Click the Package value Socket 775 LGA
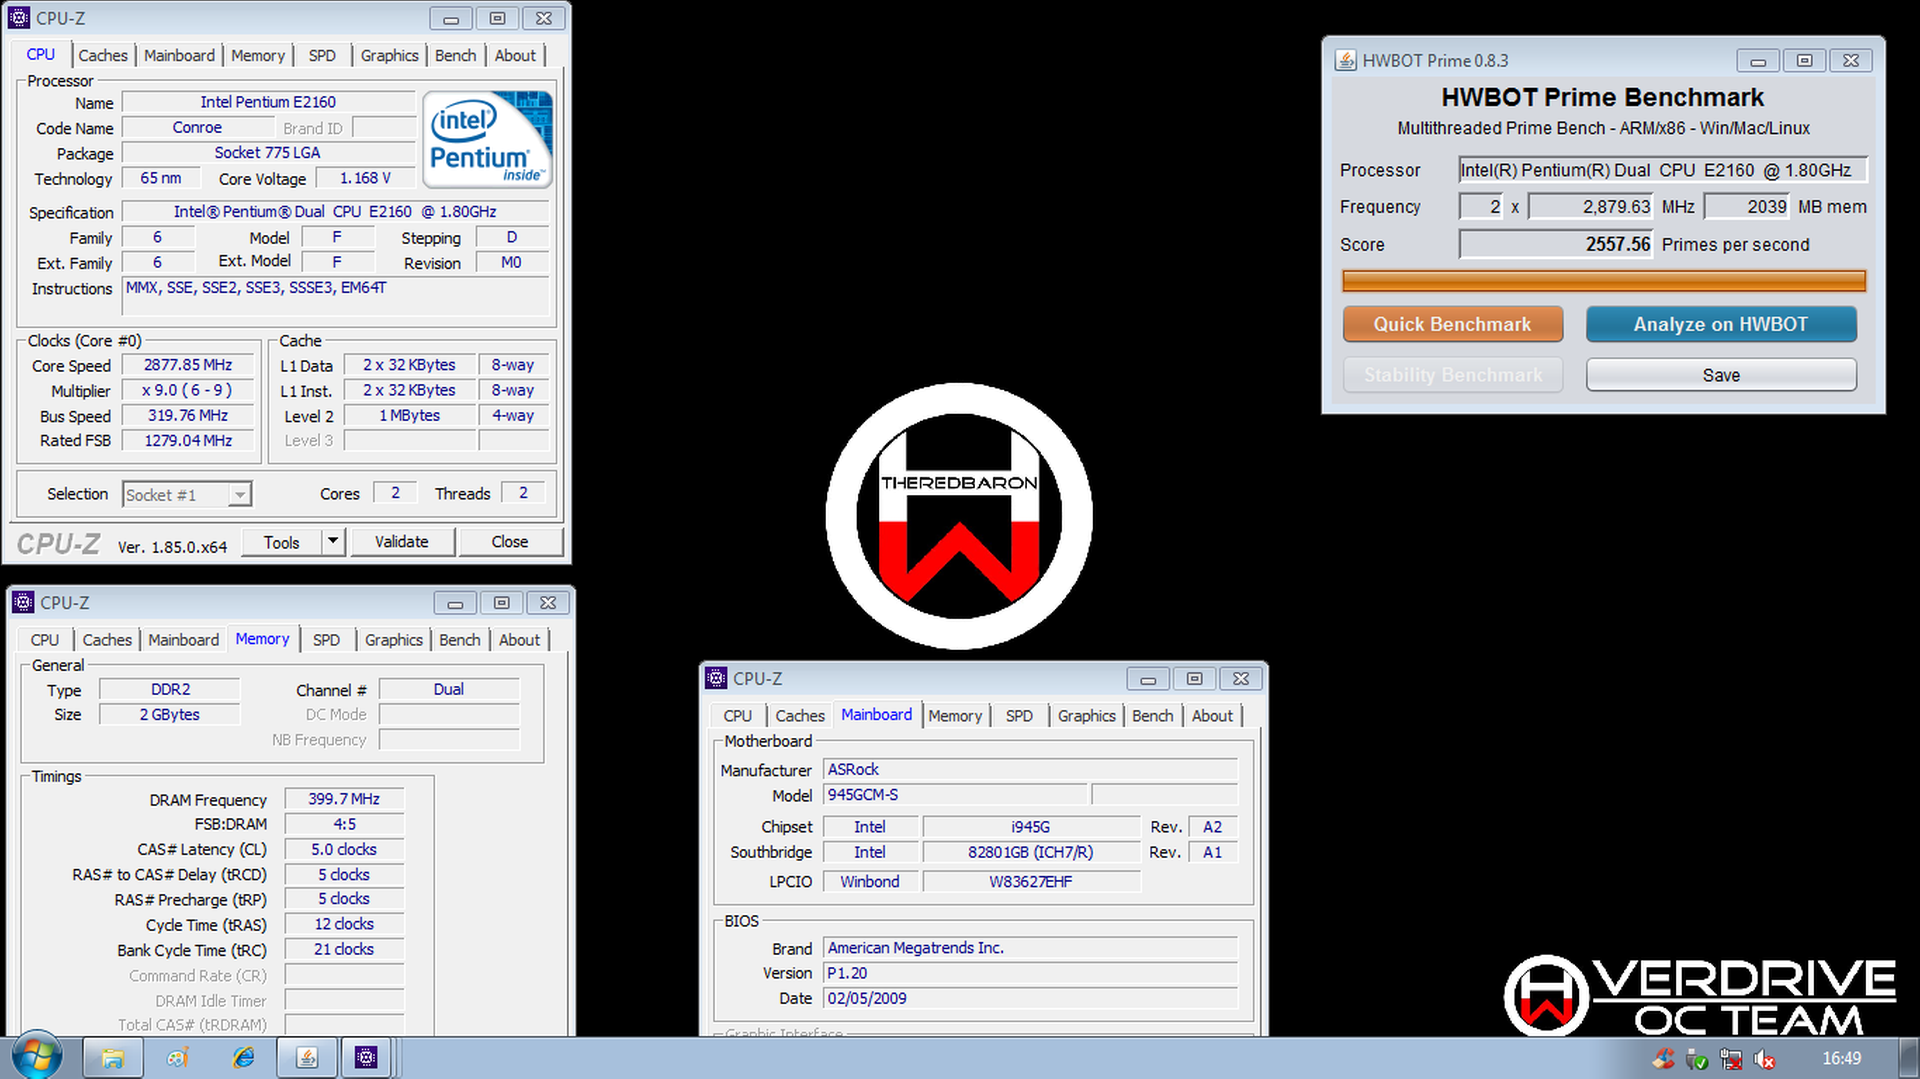This screenshot has width=1920, height=1079. coord(268,153)
